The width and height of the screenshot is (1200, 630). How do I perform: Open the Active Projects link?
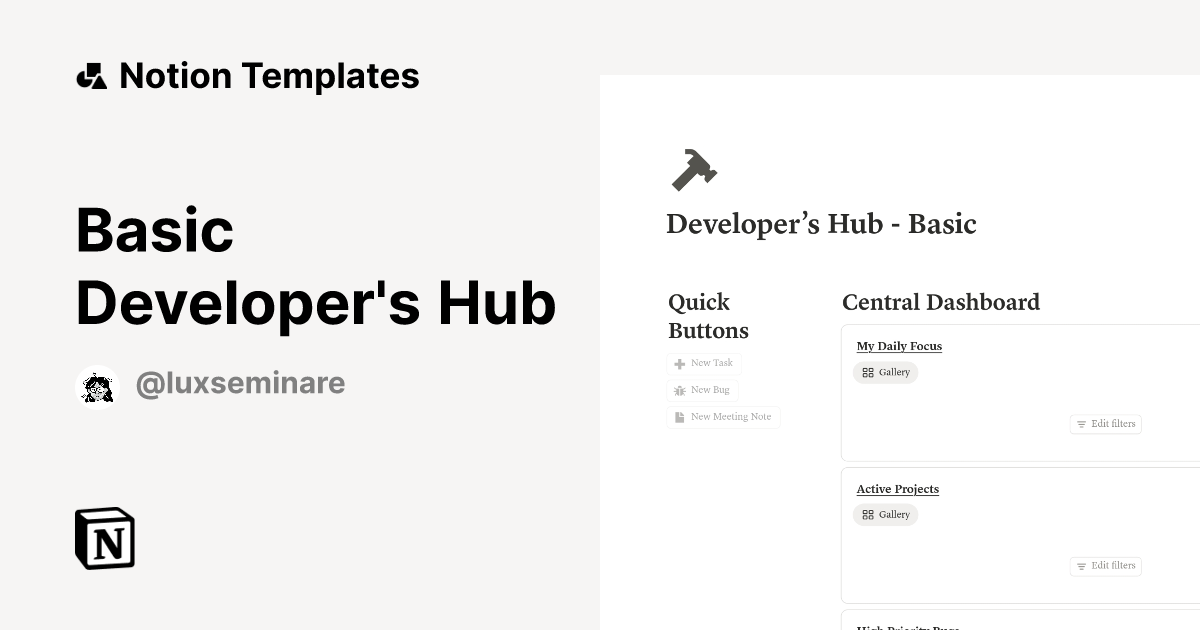(897, 489)
